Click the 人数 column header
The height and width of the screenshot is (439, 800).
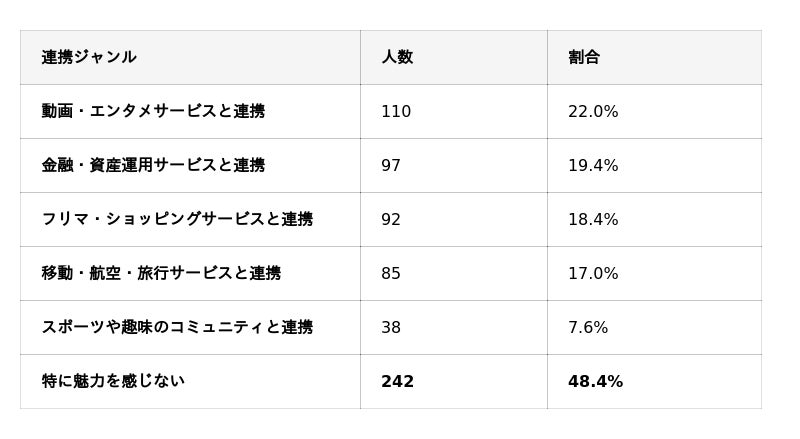[x=397, y=57]
